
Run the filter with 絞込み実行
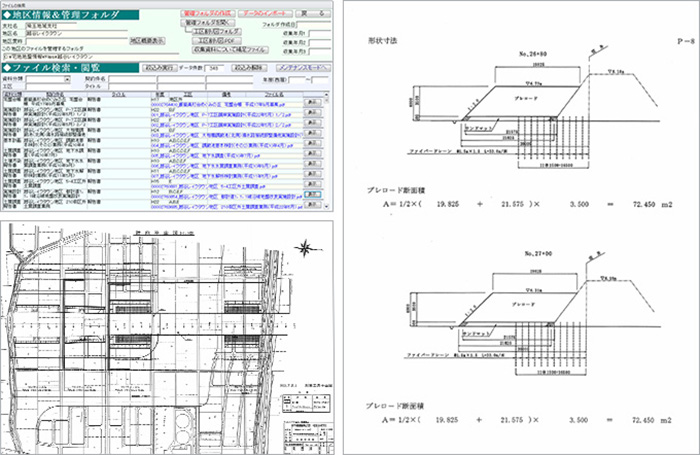[x=159, y=68]
